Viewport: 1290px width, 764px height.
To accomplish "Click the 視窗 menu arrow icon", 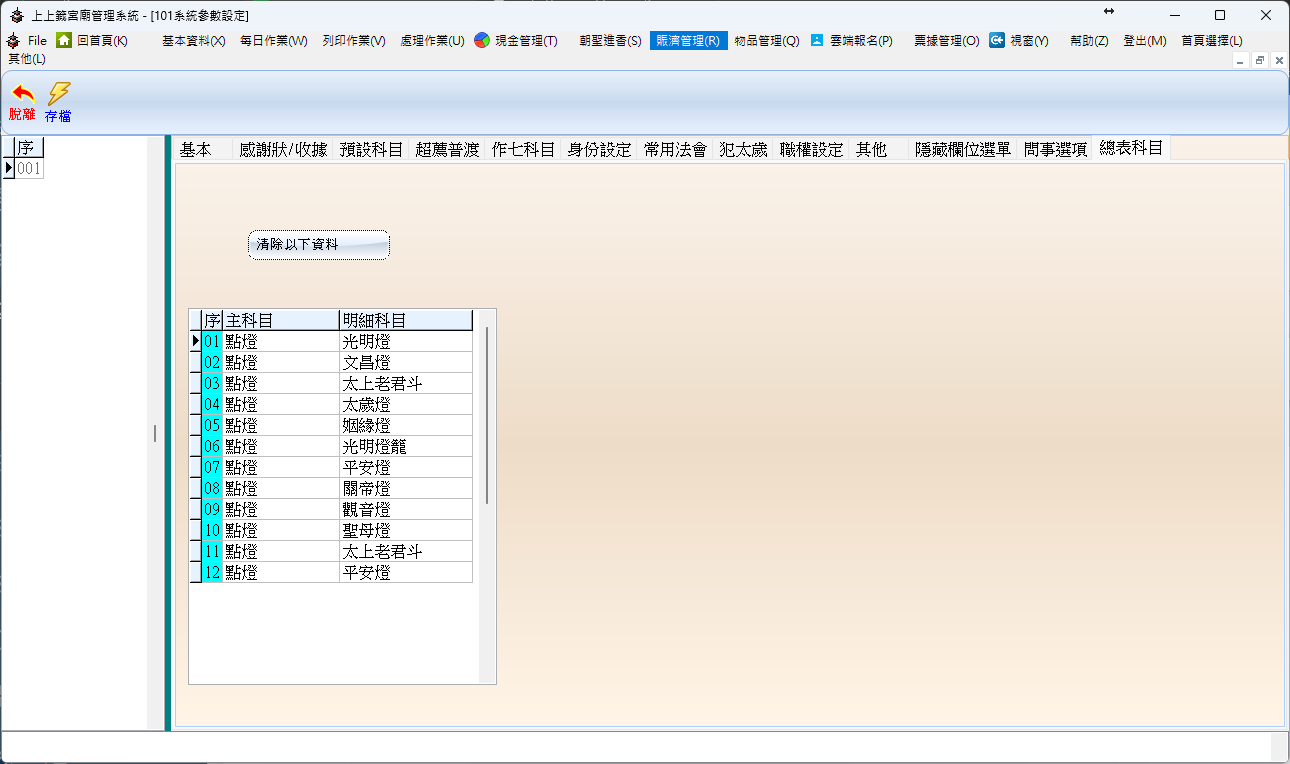I will pyautogui.click(x=997, y=40).
